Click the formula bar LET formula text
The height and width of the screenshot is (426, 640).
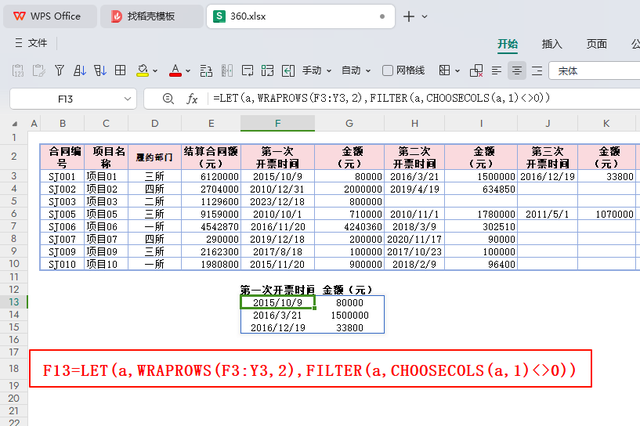pos(382,98)
